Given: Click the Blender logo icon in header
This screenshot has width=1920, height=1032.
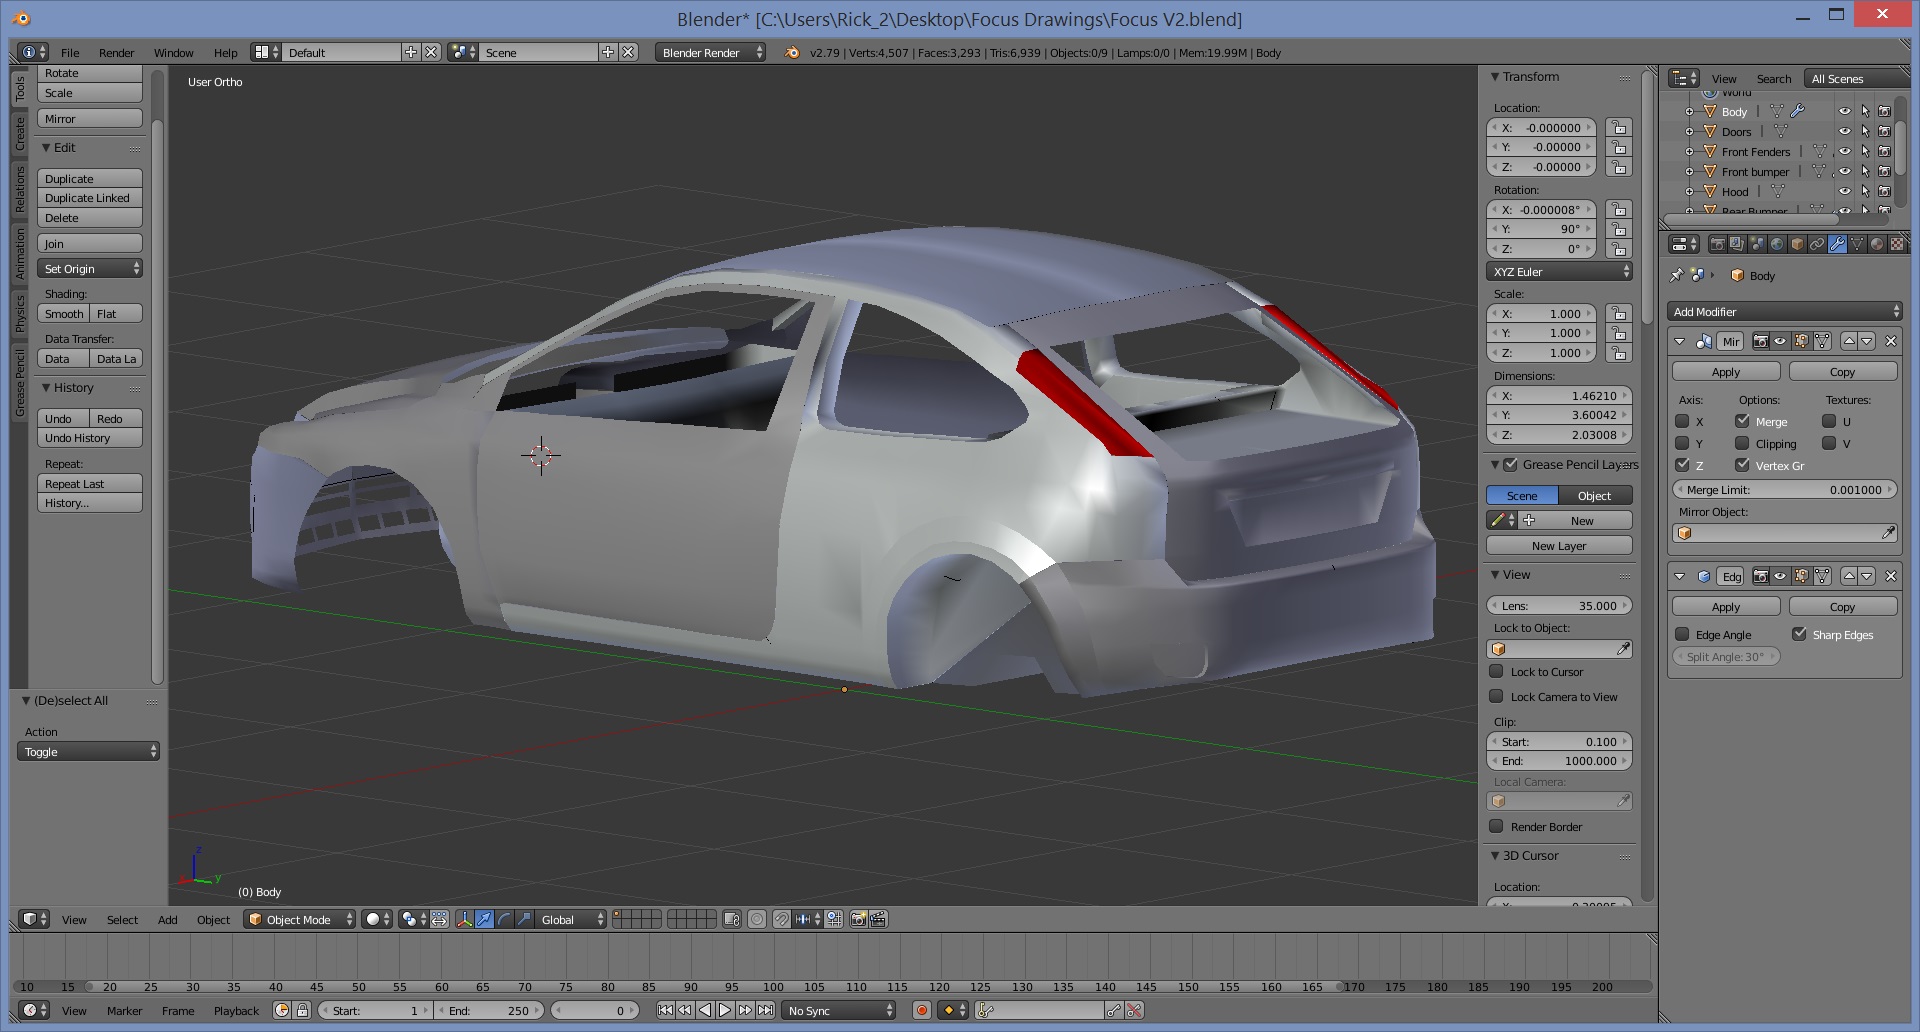Looking at the screenshot, I should tap(792, 53).
